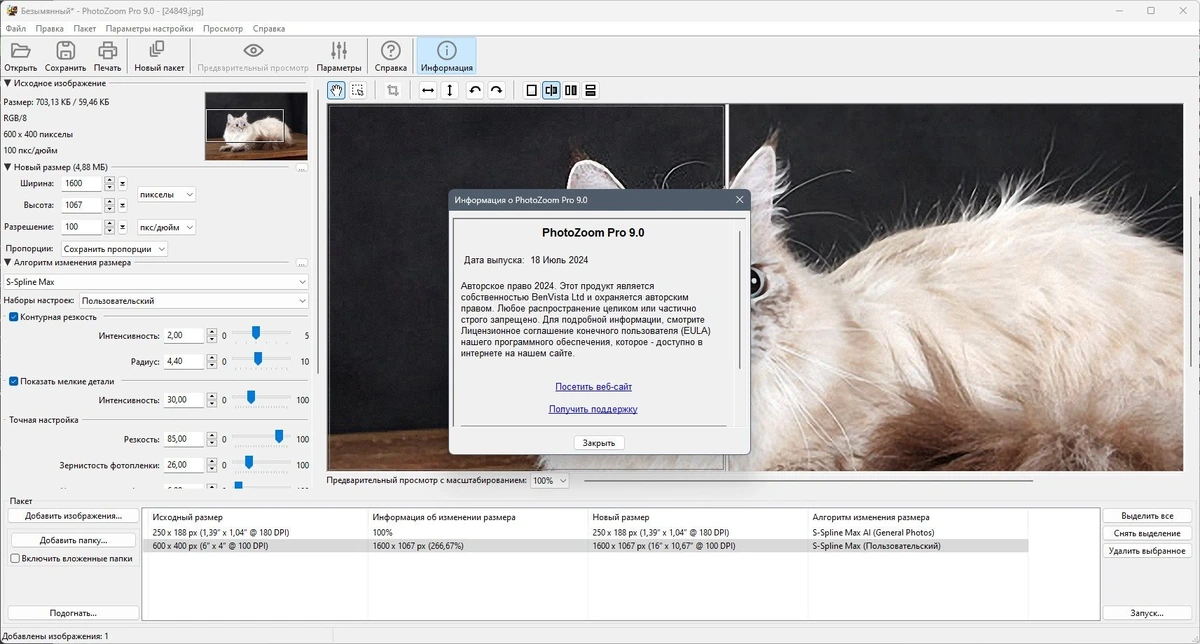Open the Пакет menu
Image resolution: width=1200 pixels, height=644 pixels.
(85, 29)
